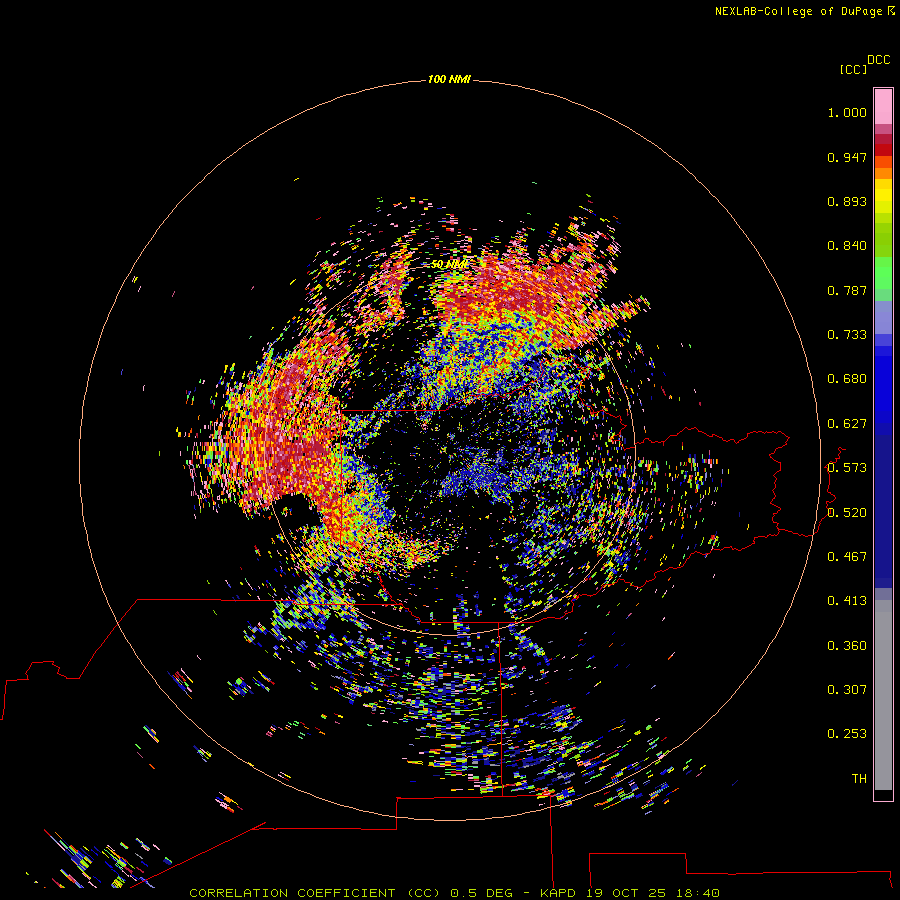900x900 pixels.
Task: Click the Correlation Coefficient caption at the bottom
Action: coord(455,893)
